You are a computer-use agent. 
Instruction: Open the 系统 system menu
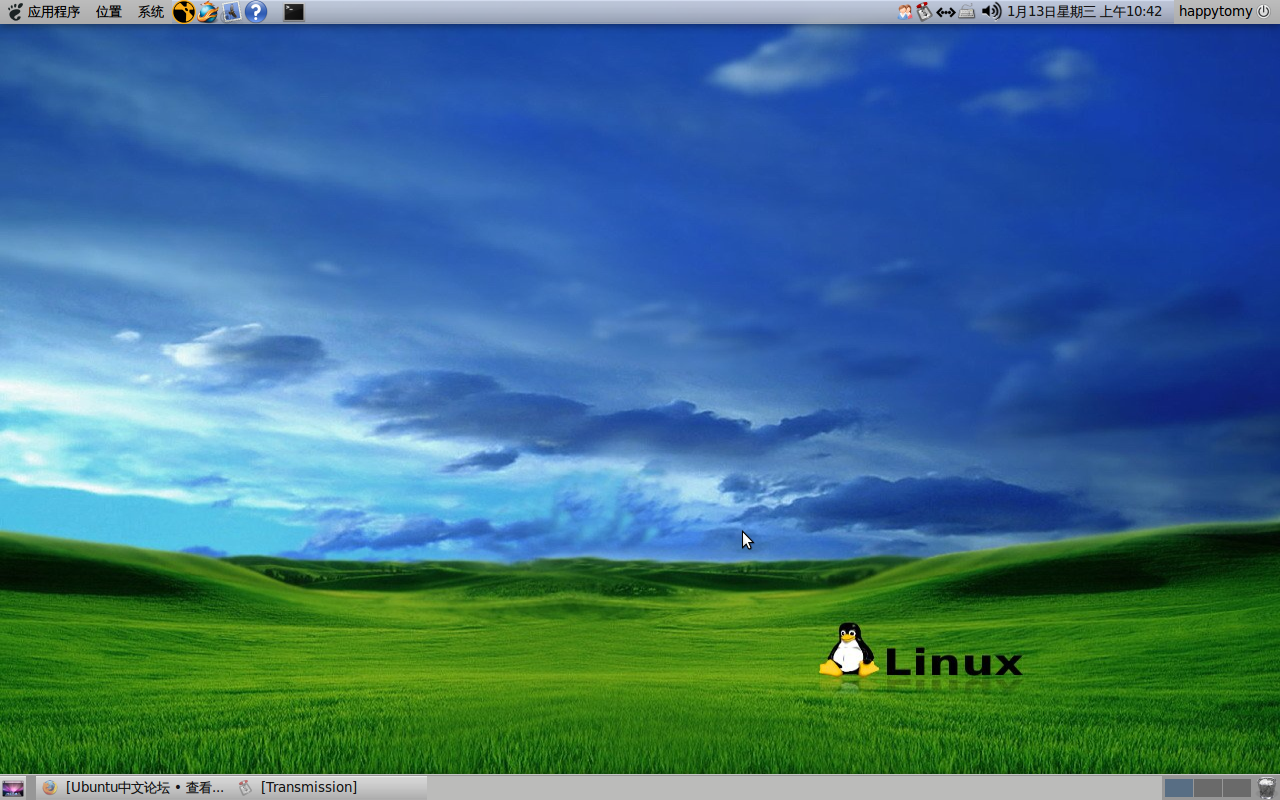[x=151, y=12]
